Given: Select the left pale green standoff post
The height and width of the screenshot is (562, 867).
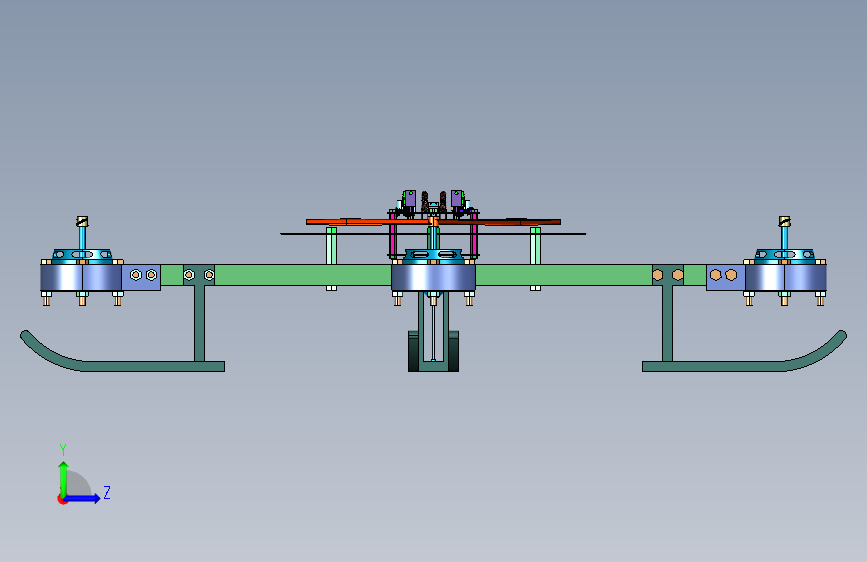Looking at the screenshot, I should coord(331,246).
